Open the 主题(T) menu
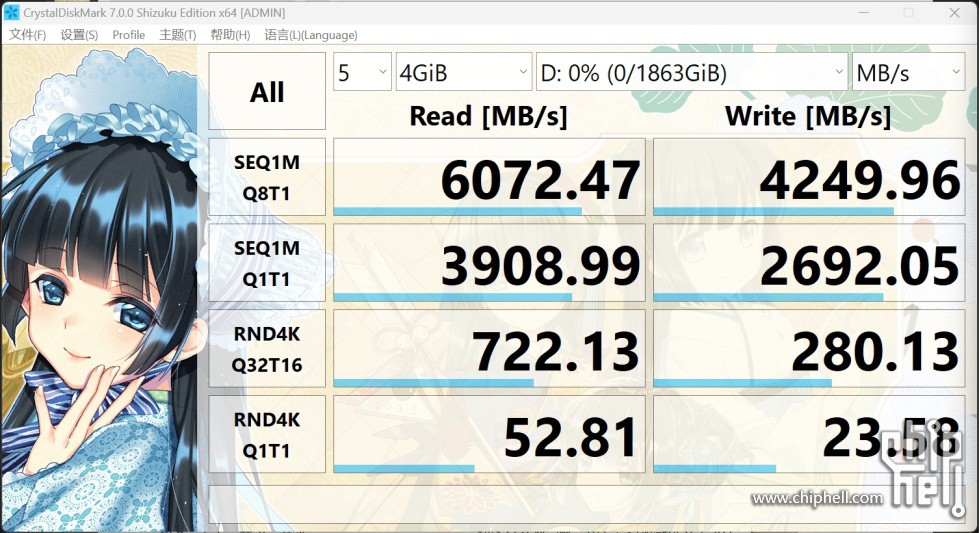979x533 pixels. (178, 35)
